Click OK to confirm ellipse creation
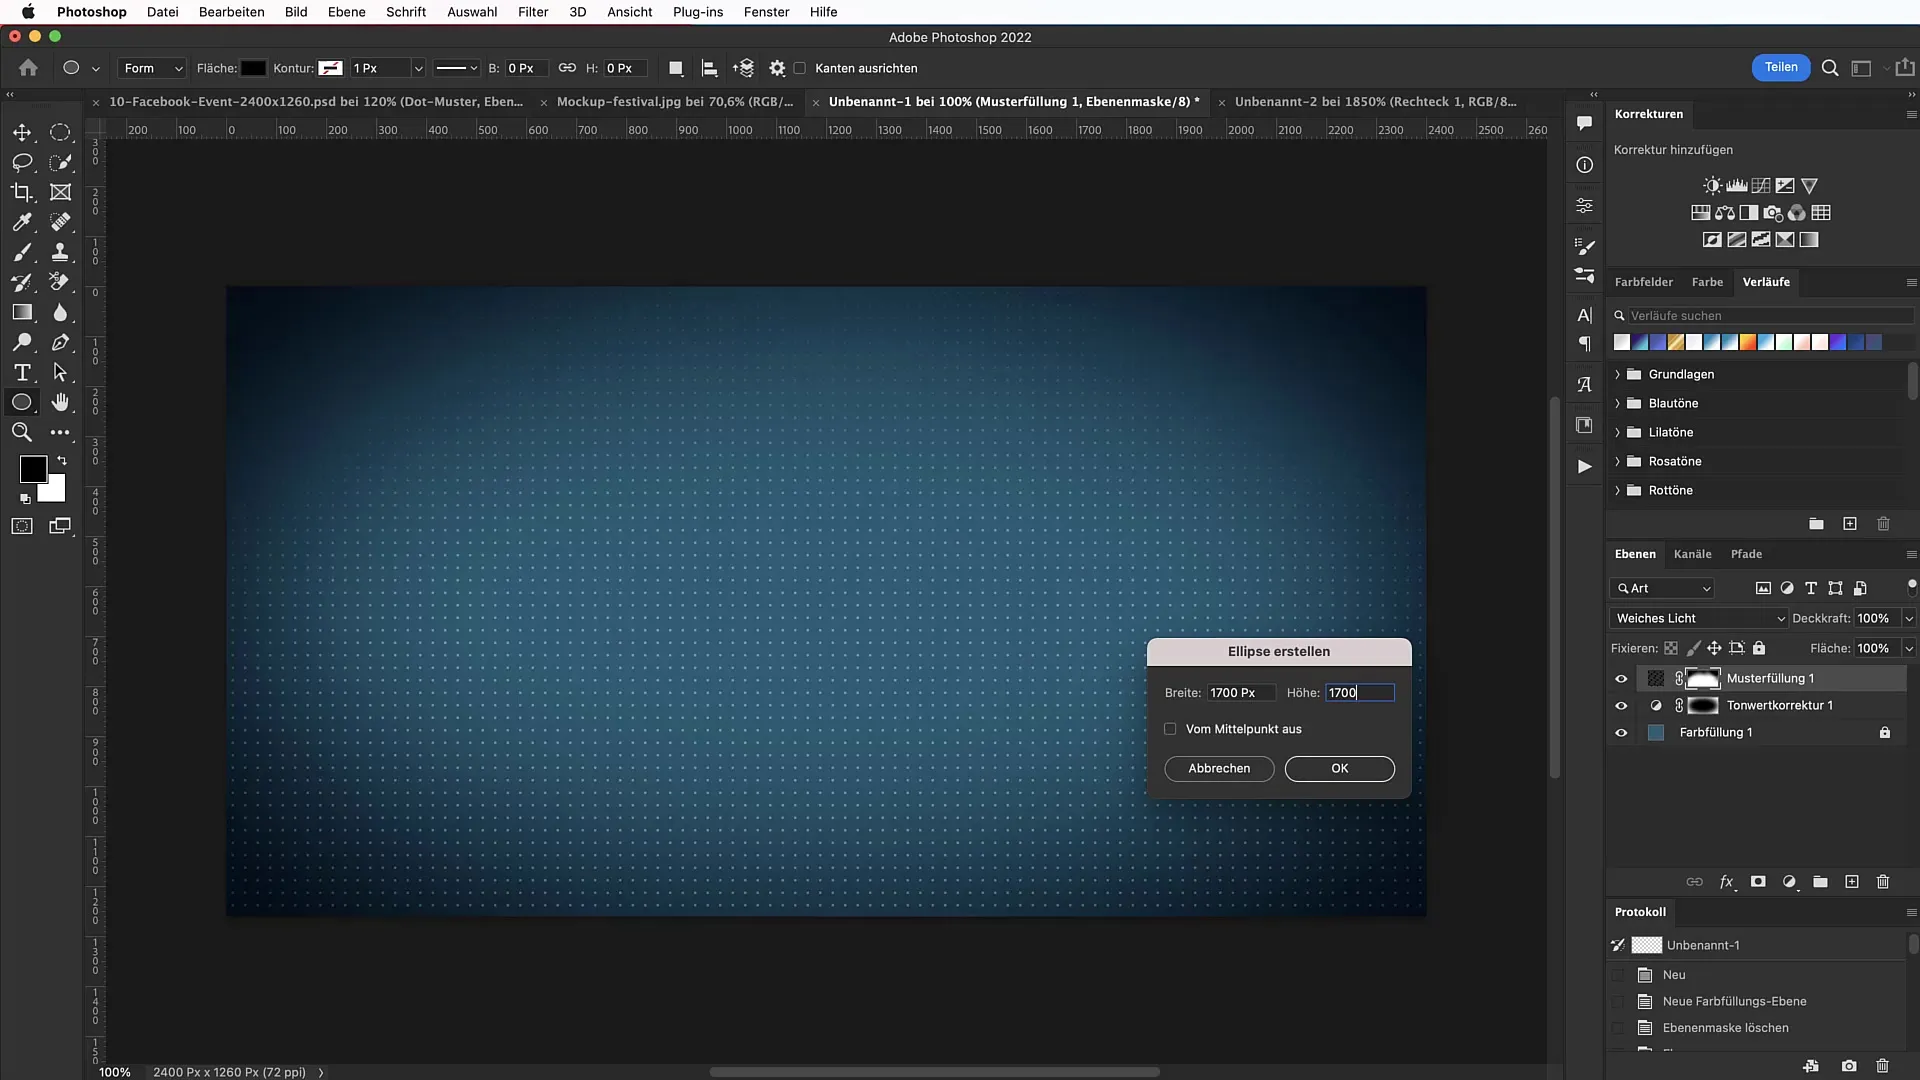Image resolution: width=1920 pixels, height=1080 pixels. point(1338,767)
